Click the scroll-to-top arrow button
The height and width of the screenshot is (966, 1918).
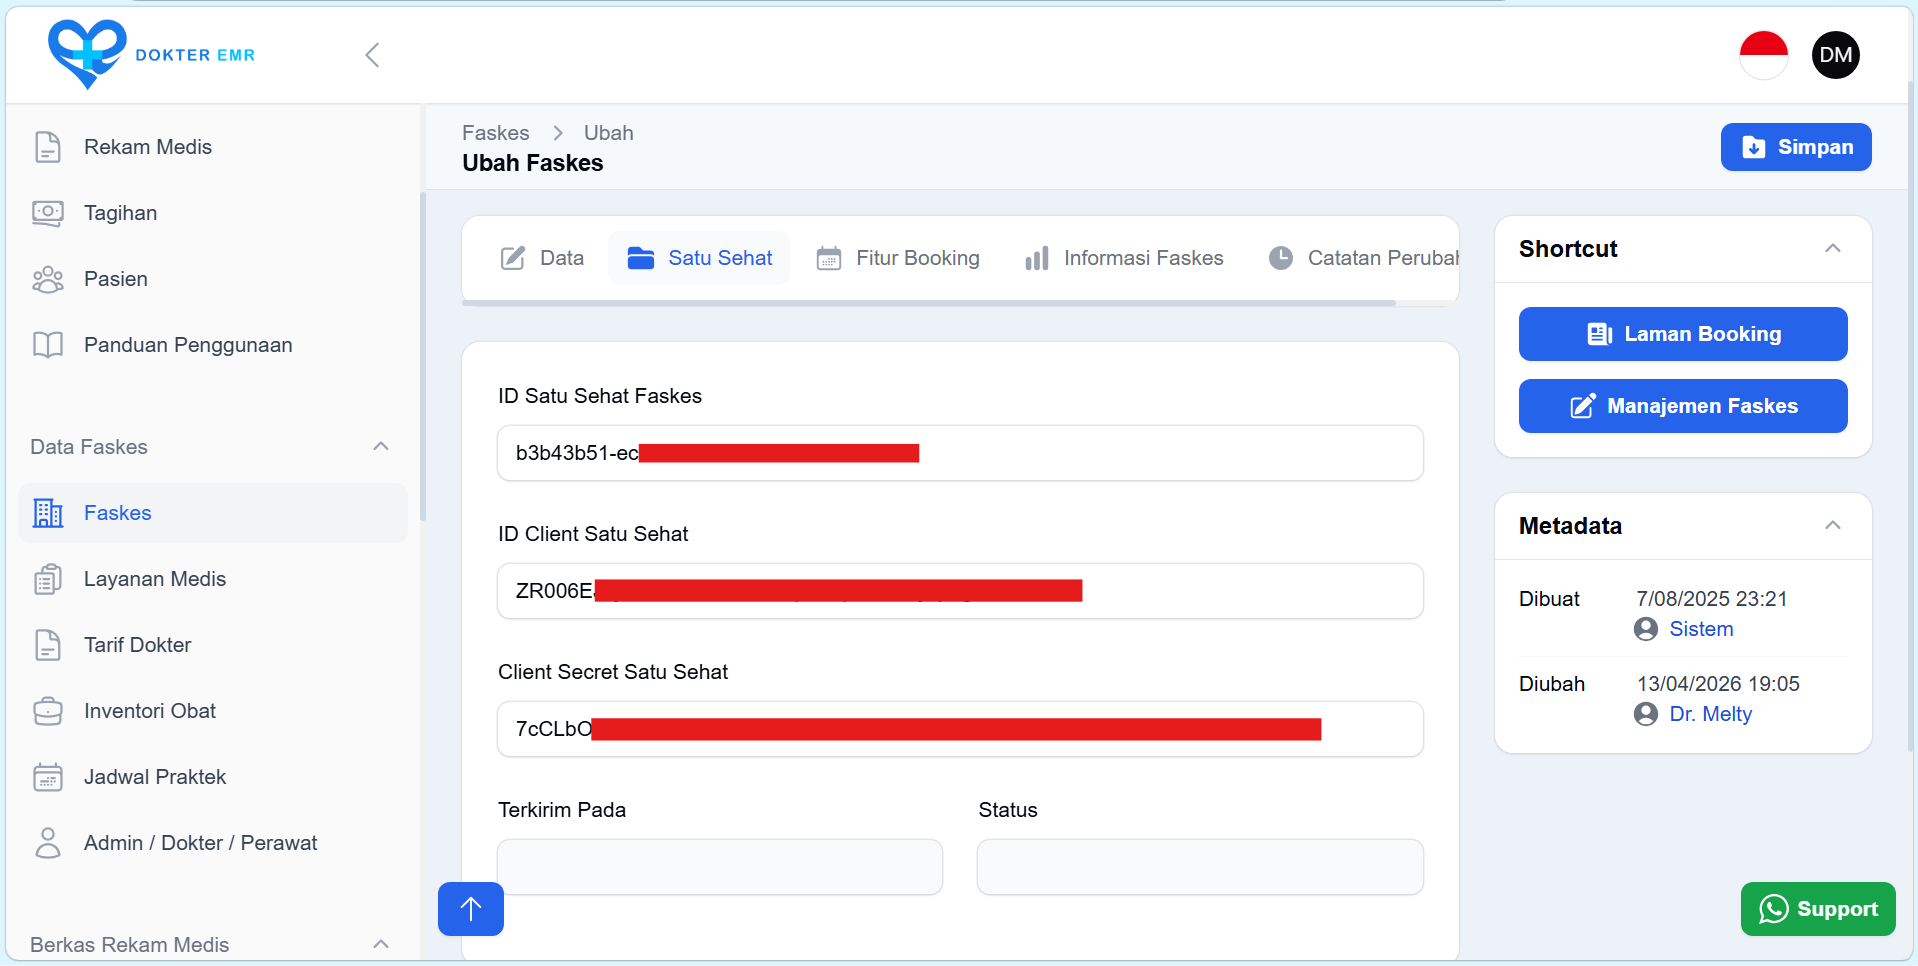(471, 909)
